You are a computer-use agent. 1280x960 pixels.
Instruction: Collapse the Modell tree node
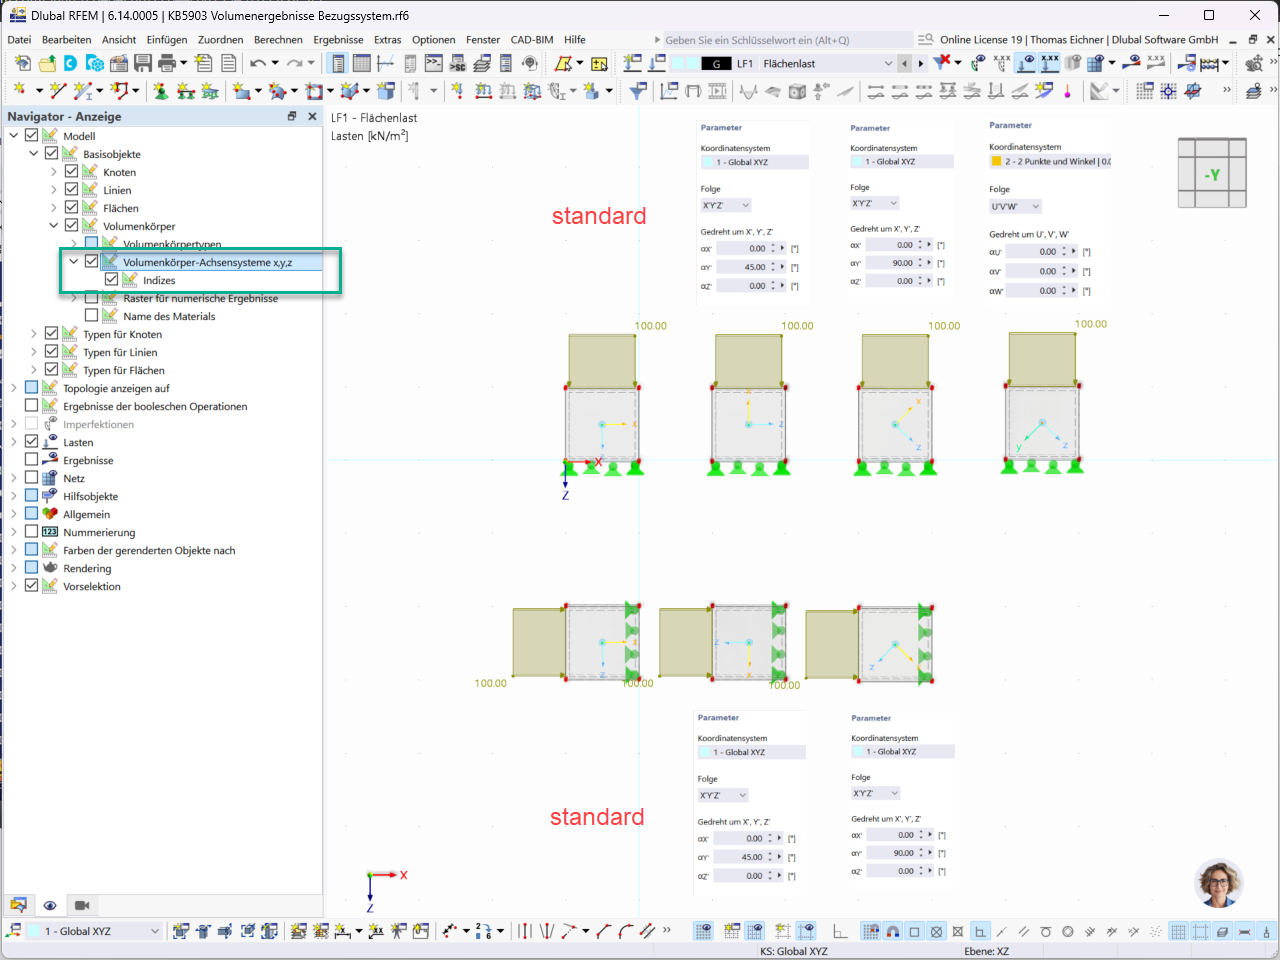pos(14,135)
